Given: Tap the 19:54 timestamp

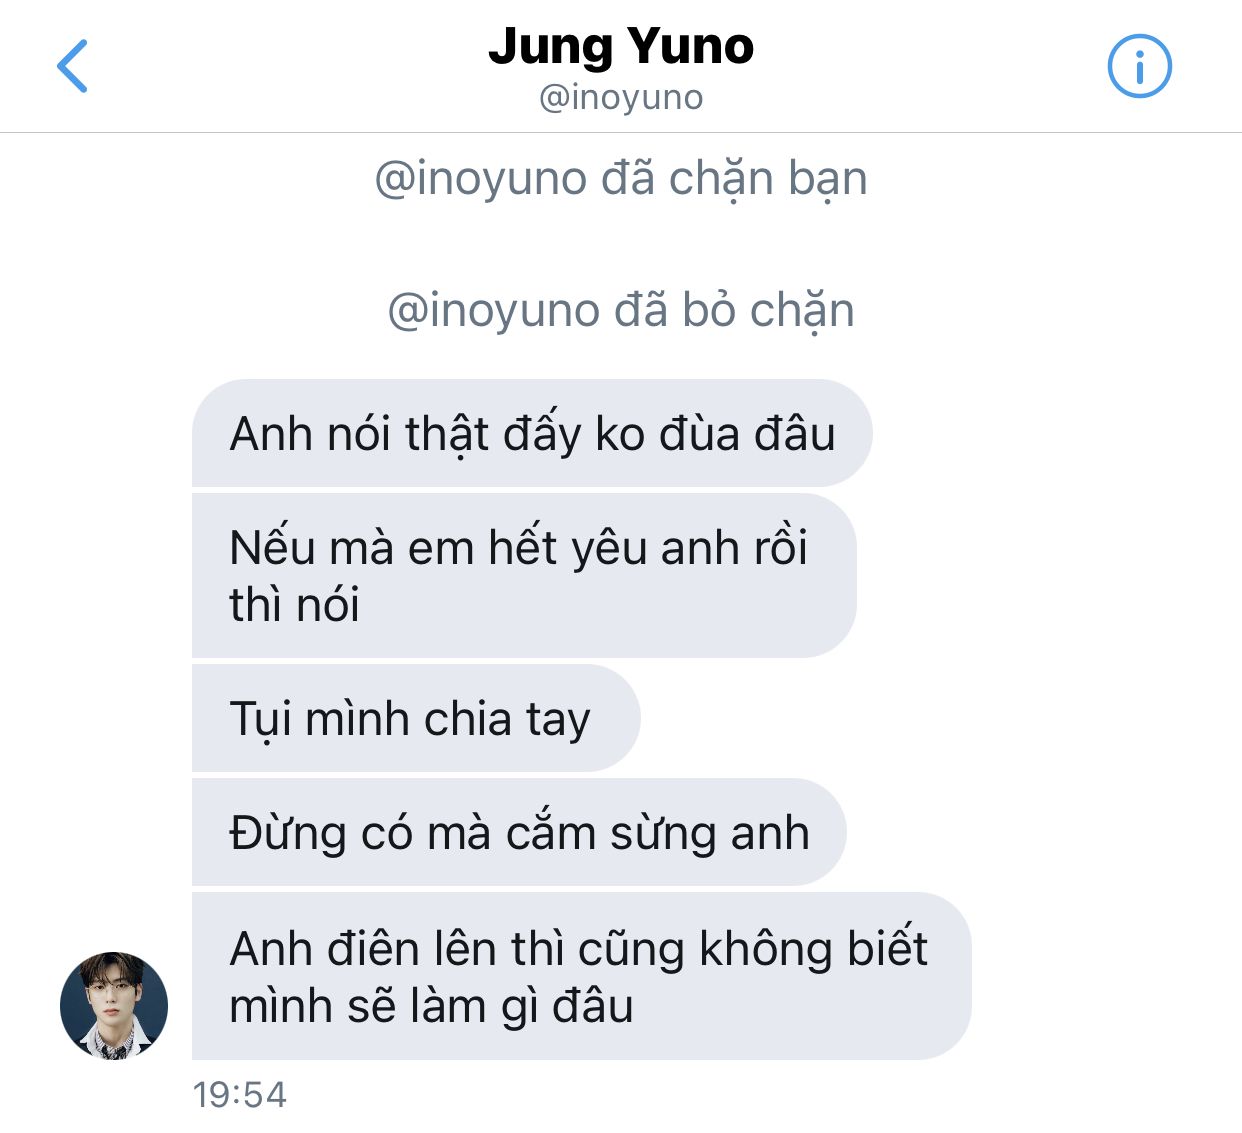Looking at the screenshot, I should pos(240,1095).
